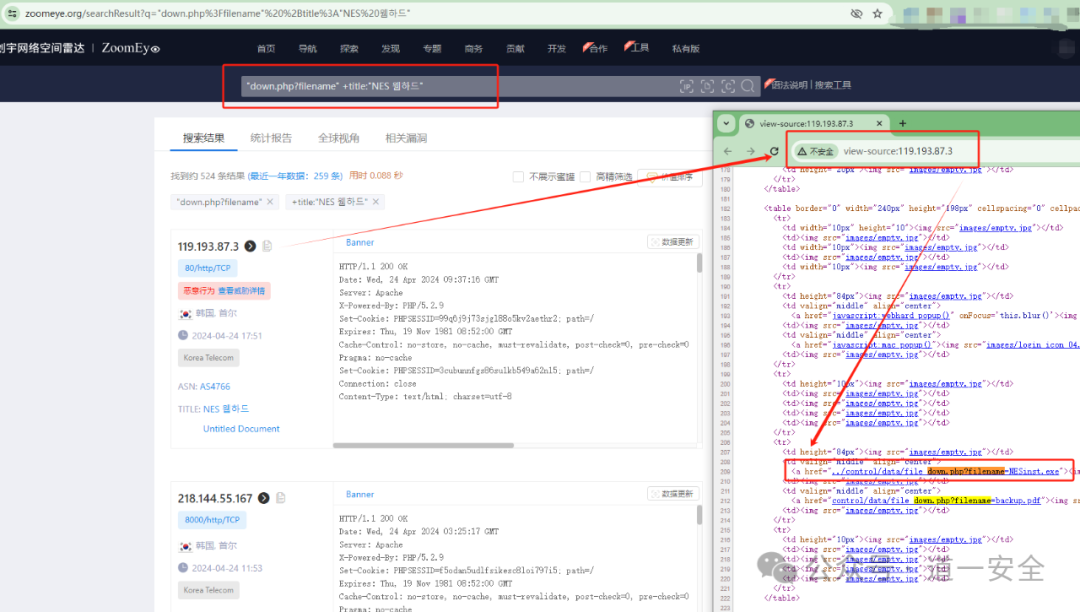Click the Korea Telecom tag under 218.144.55.167
The image size is (1080, 612).
(x=208, y=590)
